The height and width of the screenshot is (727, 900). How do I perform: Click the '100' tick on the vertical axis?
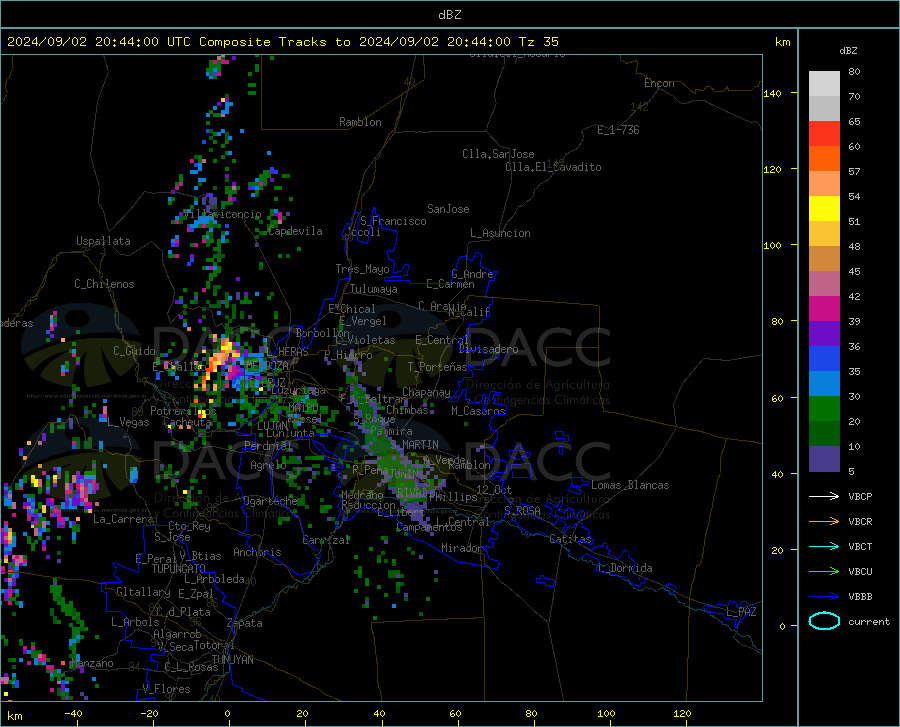tap(772, 245)
